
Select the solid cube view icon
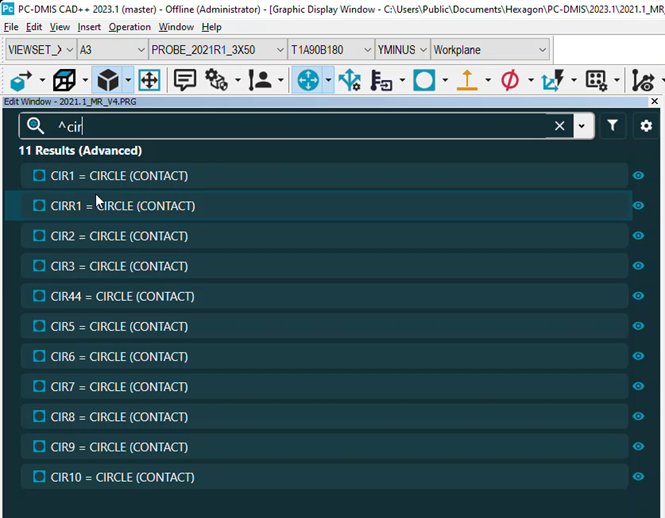107,80
